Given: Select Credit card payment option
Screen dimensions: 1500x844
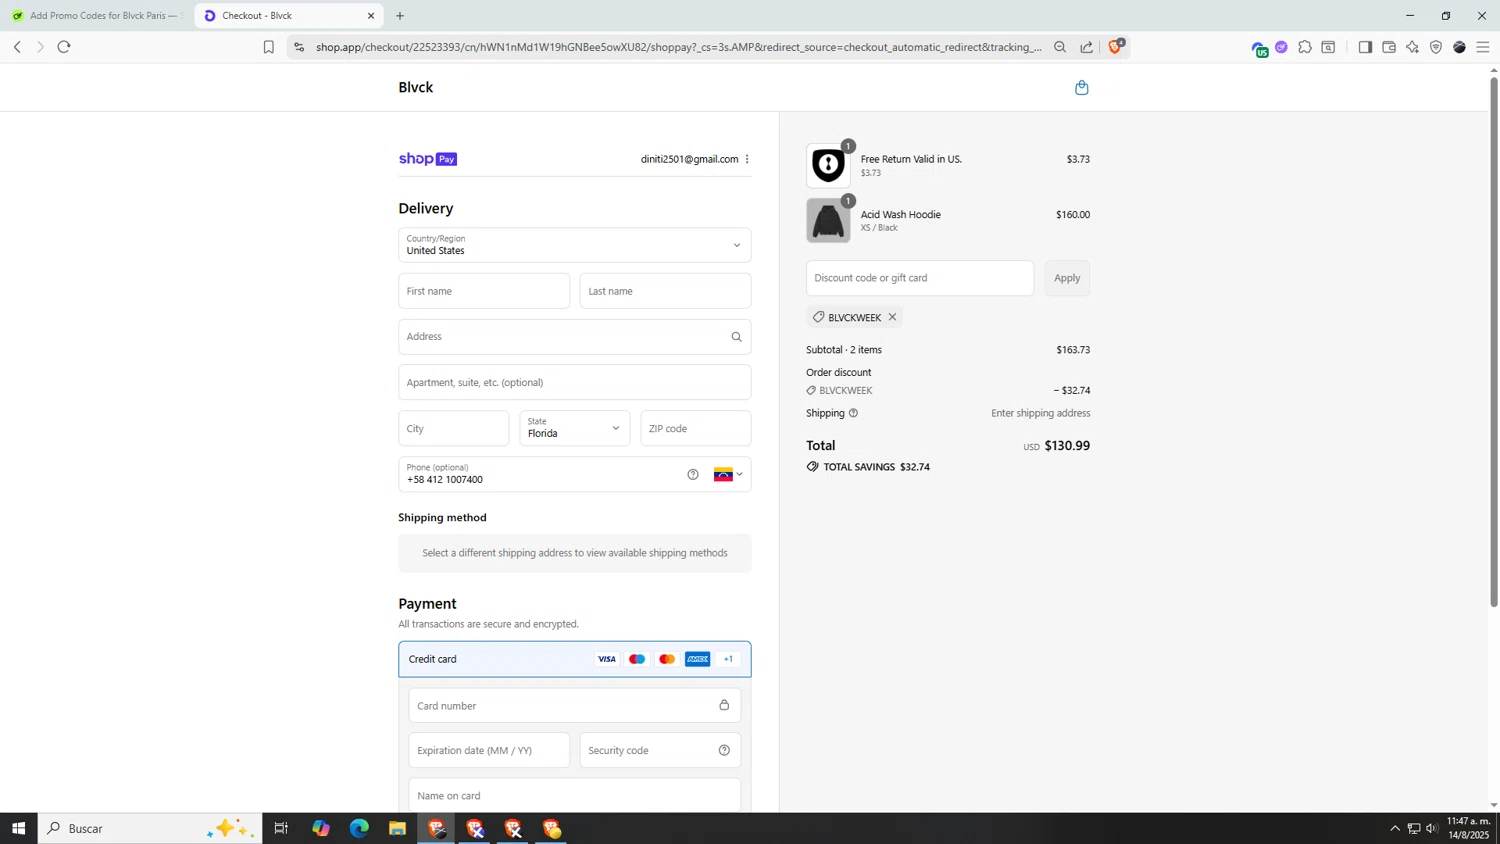Looking at the screenshot, I should [575, 659].
